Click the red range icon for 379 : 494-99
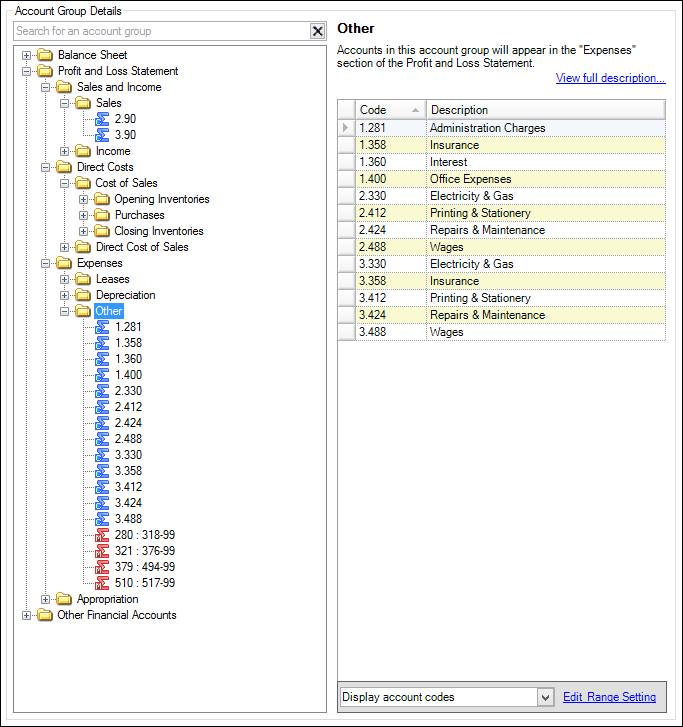Image resolution: width=683 pixels, height=727 pixels. click(x=101, y=567)
